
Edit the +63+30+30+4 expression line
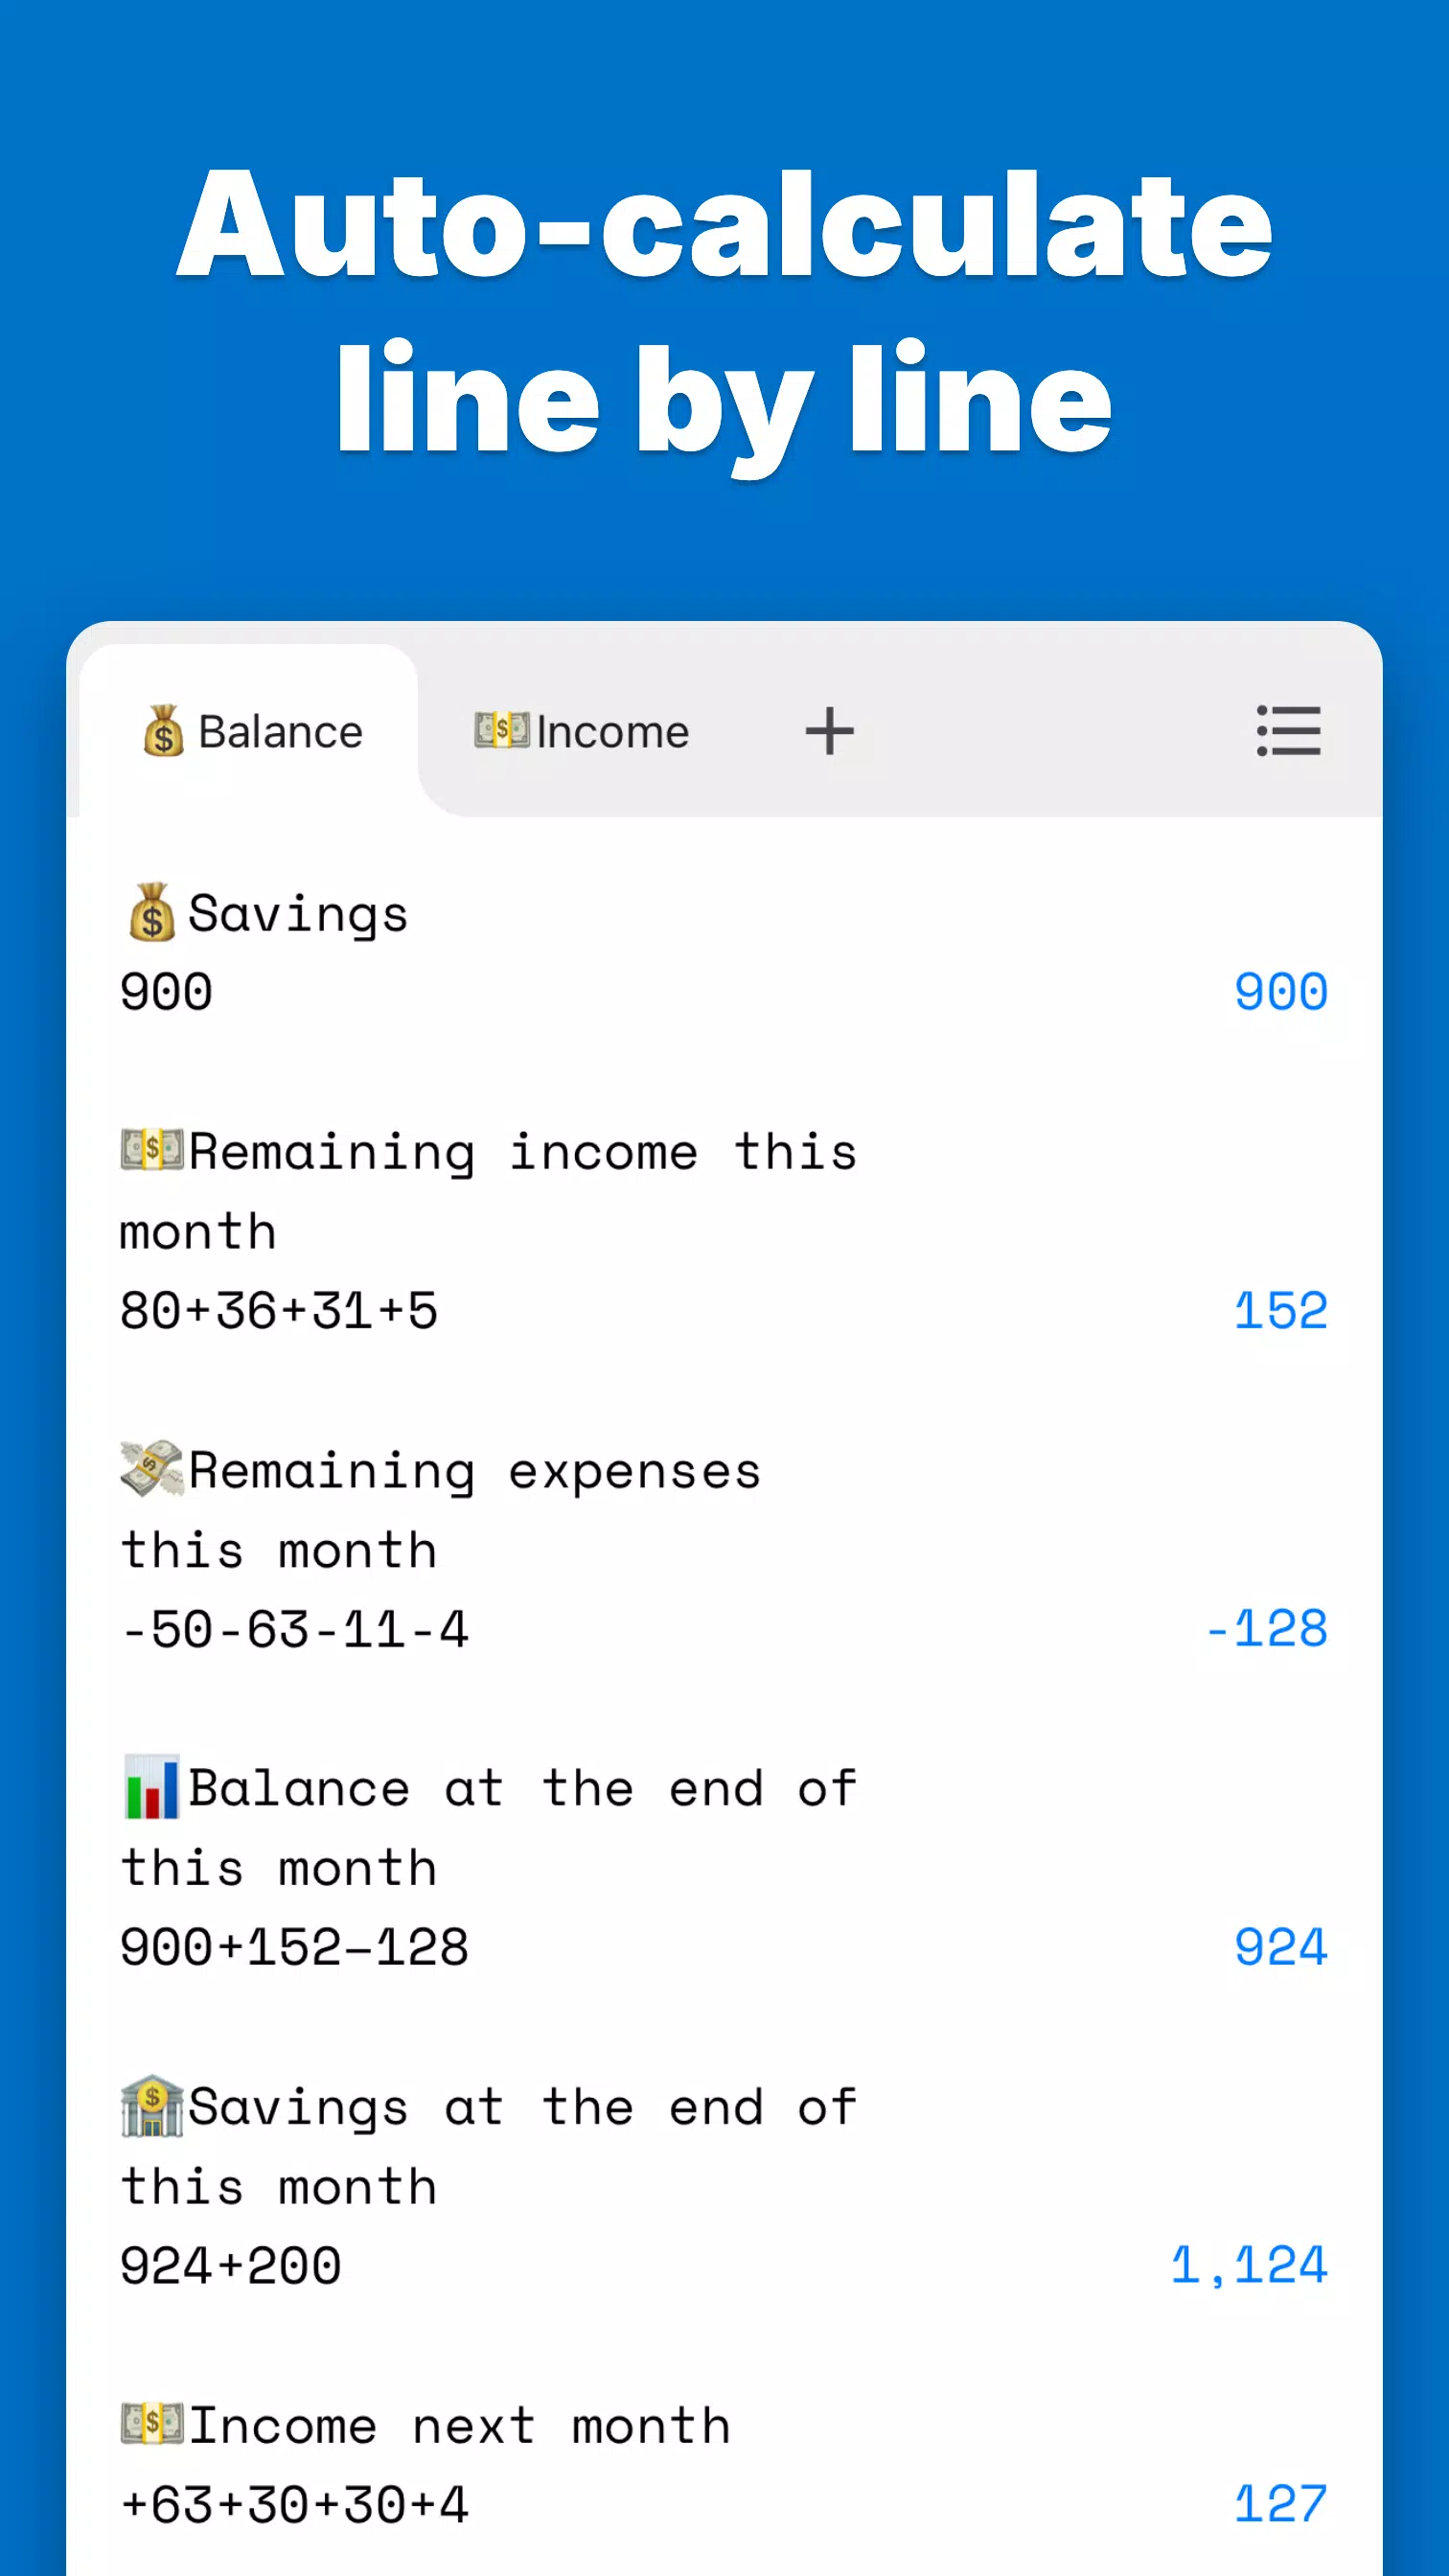point(295,2505)
